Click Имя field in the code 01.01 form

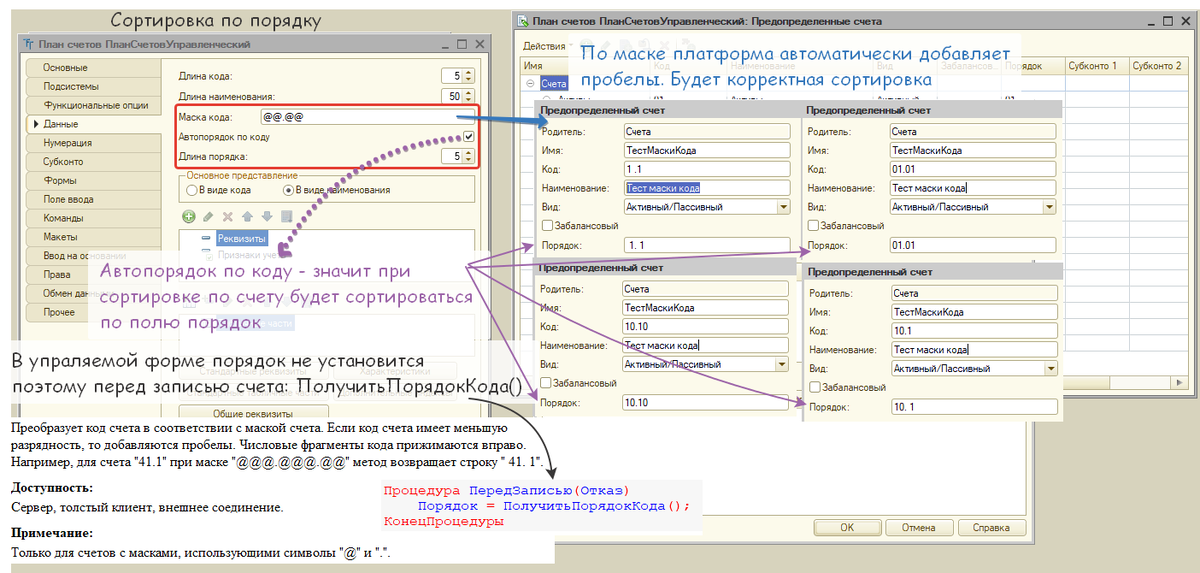click(x=973, y=150)
